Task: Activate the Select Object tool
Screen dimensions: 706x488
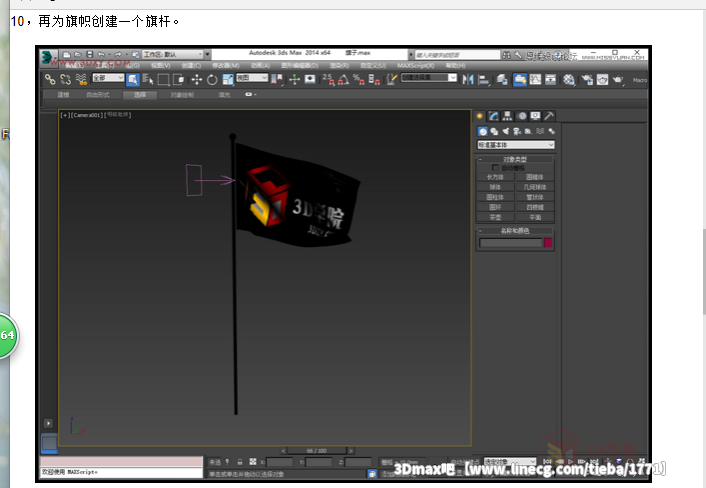Action: [x=133, y=80]
